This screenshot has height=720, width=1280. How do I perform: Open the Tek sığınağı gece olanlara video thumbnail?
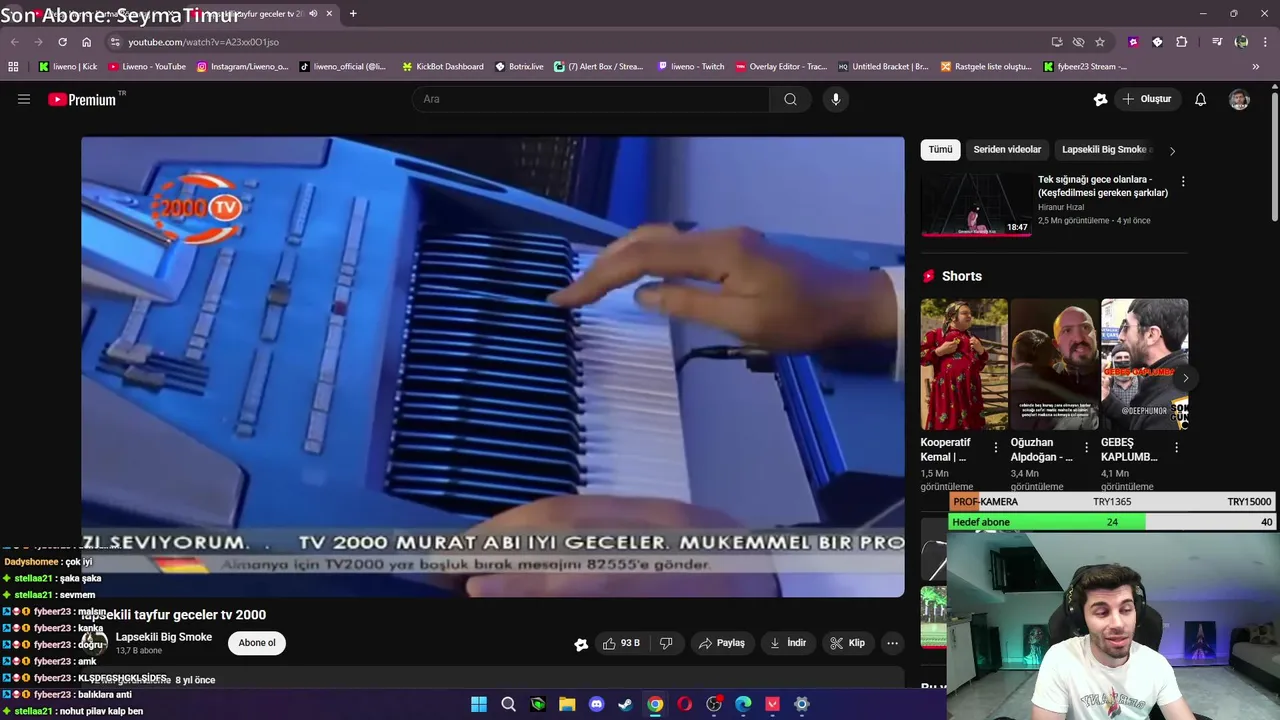(976, 204)
